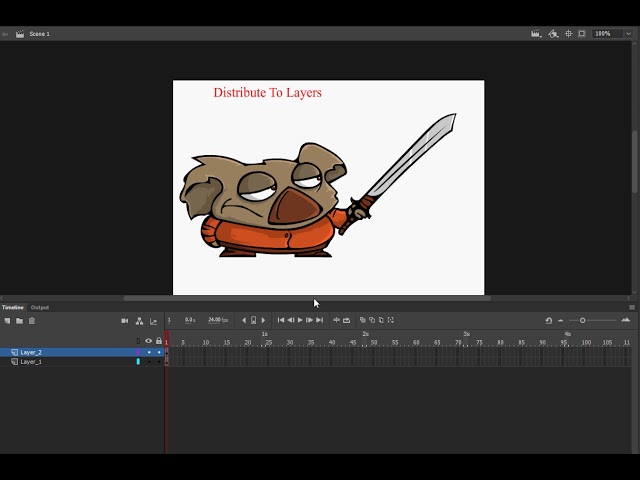Click the large mountain zoom-in icon

click(x=626, y=320)
